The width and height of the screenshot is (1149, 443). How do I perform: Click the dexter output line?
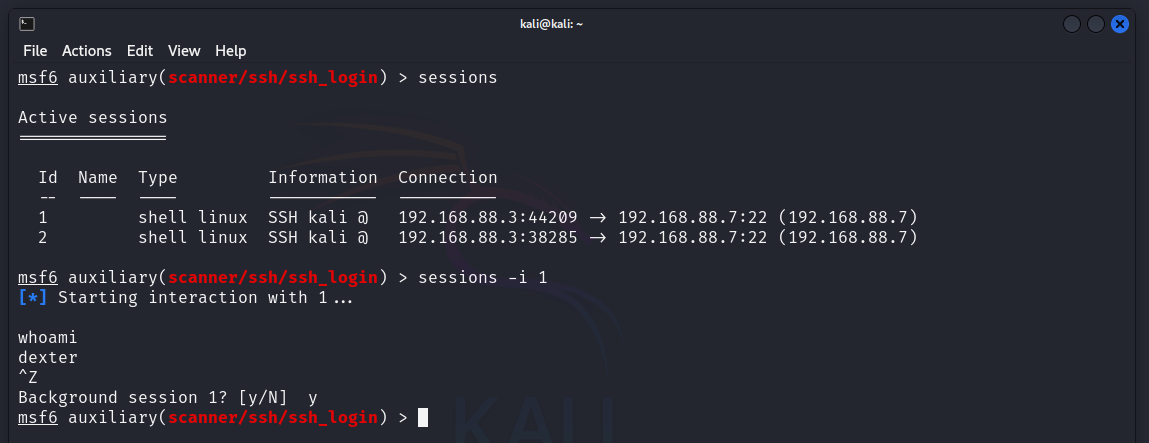48,357
